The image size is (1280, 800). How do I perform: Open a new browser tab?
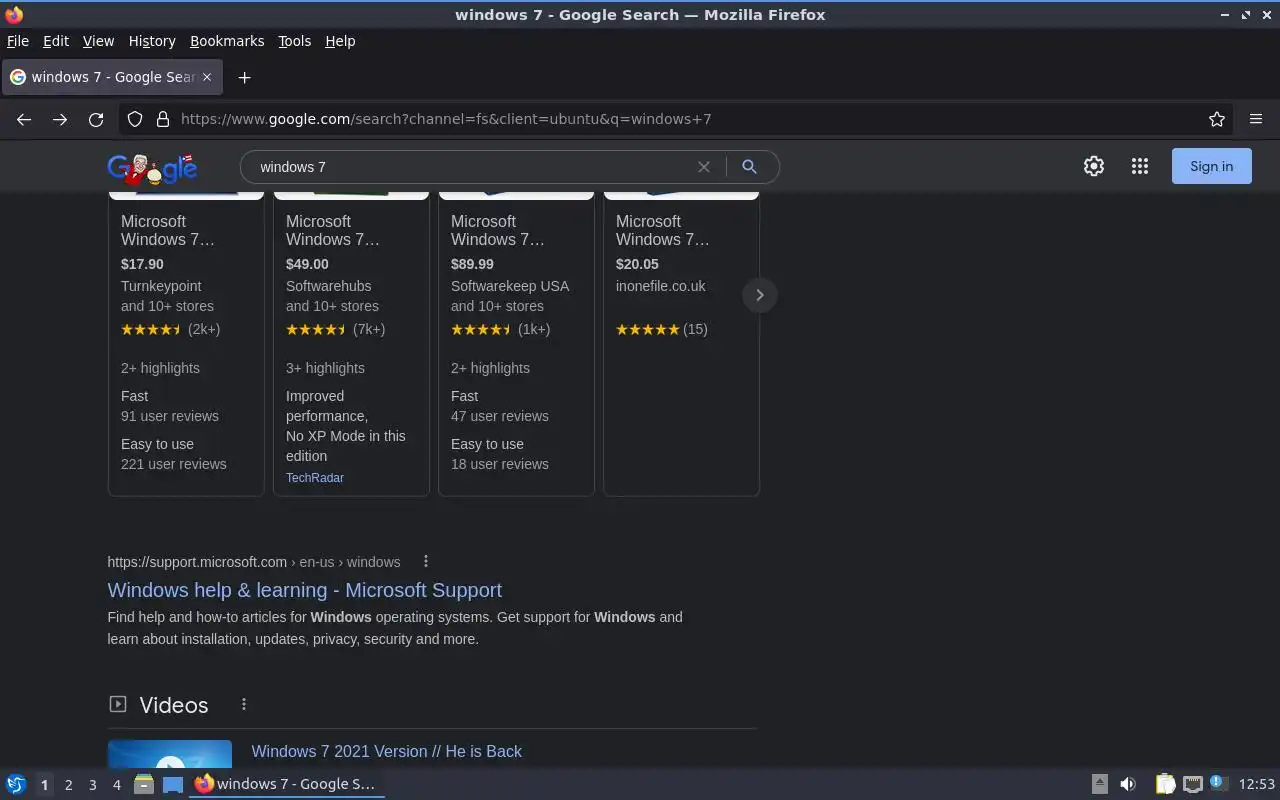(244, 77)
